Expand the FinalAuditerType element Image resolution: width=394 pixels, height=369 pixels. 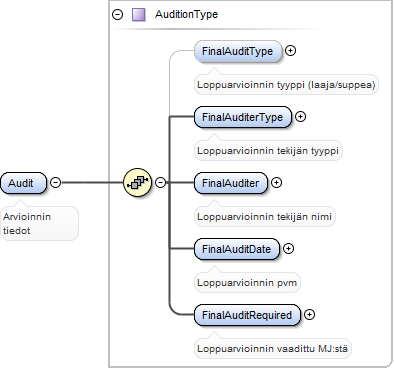click(x=301, y=117)
